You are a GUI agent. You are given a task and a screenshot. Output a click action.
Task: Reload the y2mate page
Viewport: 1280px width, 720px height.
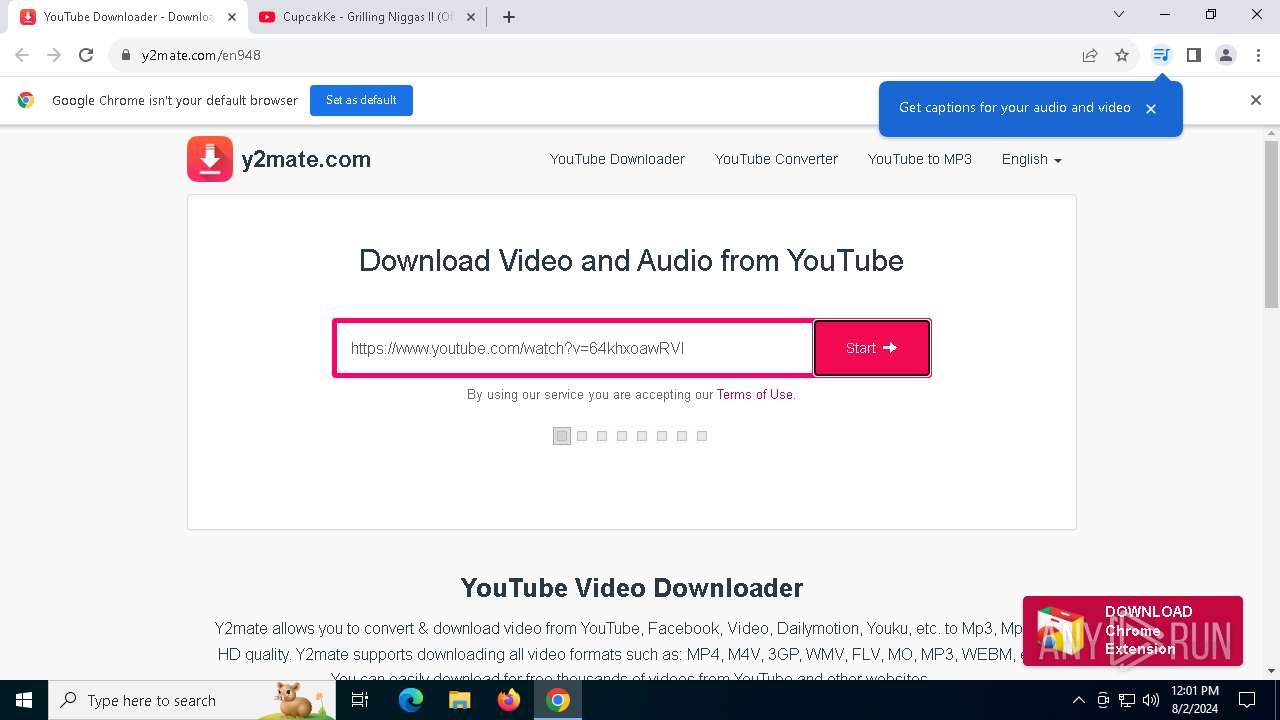tap(86, 55)
